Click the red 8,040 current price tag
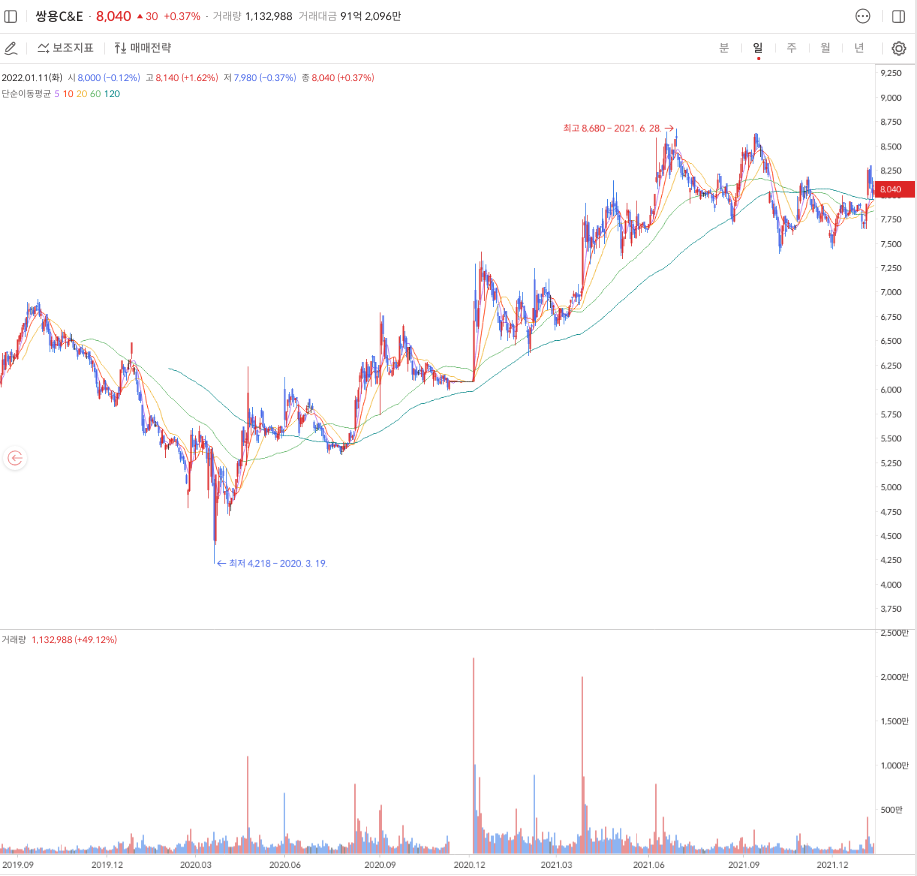The height and width of the screenshot is (876, 917). tap(895, 189)
